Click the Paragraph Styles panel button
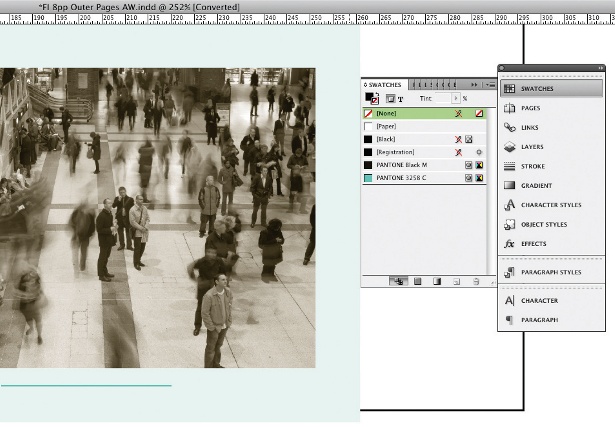 (550, 272)
